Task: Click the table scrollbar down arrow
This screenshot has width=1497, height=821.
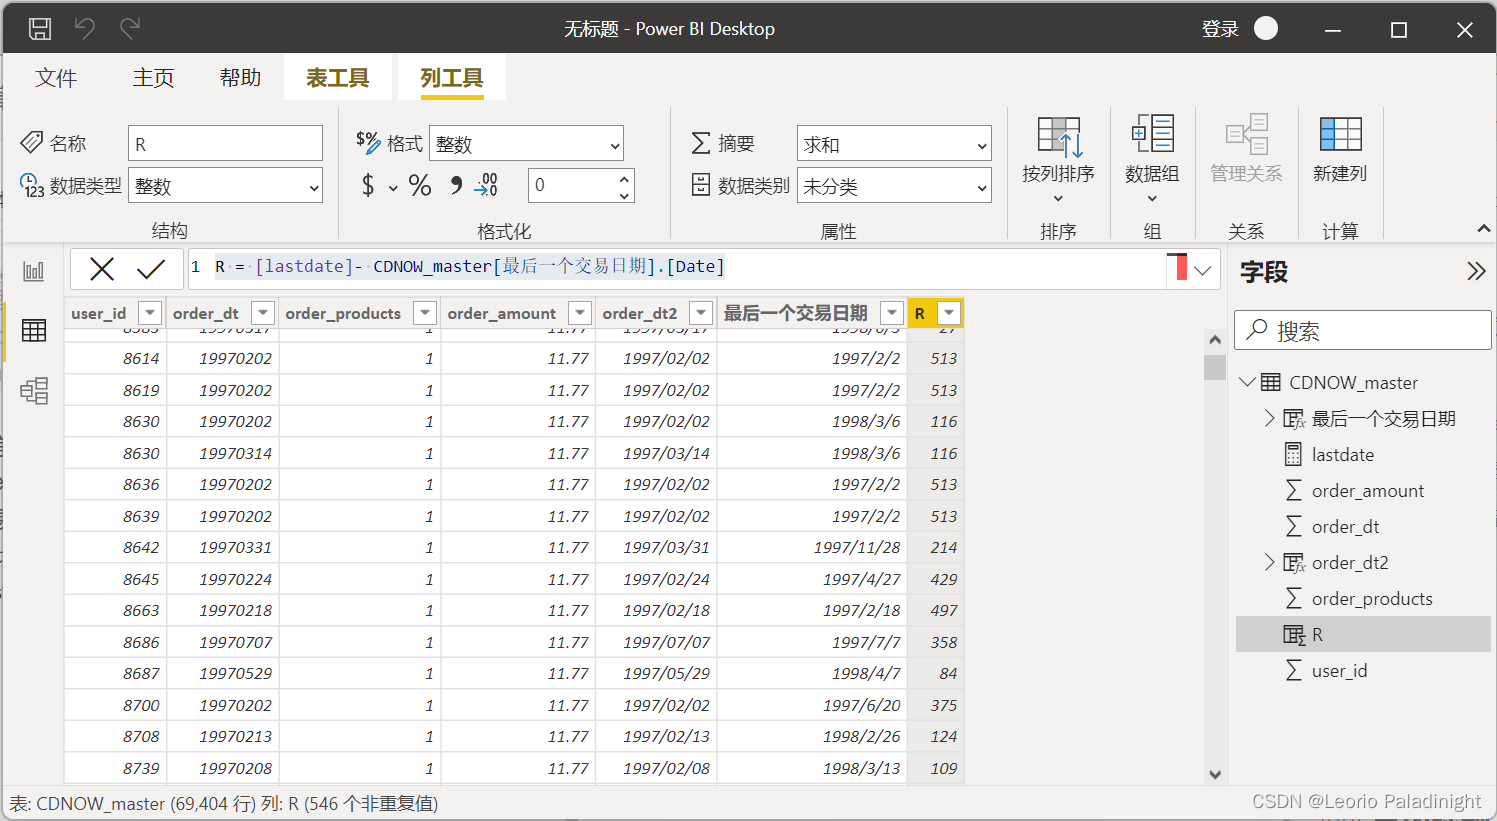Action: (x=1215, y=774)
